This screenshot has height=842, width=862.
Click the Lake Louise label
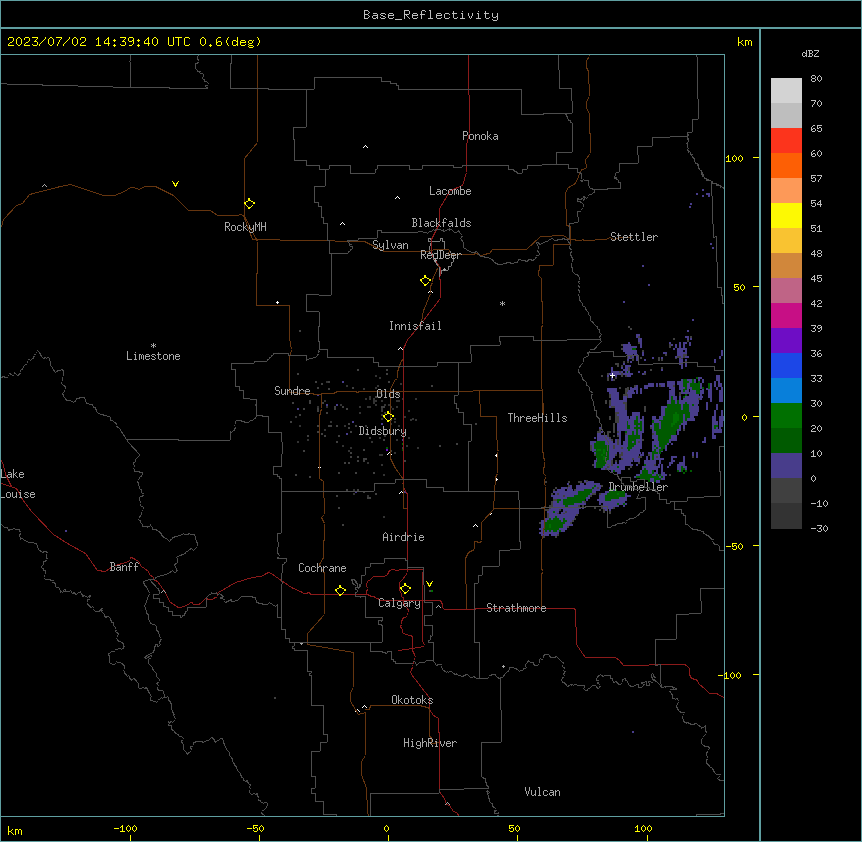(x=18, y=484)
